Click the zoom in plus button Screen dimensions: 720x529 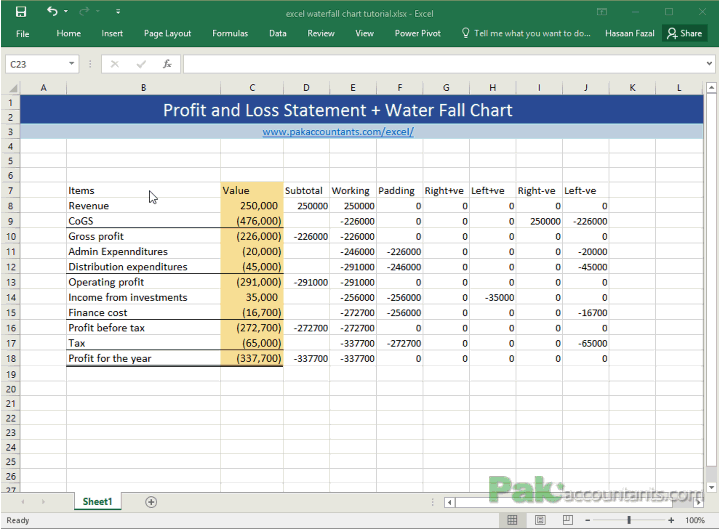point(671,520)
